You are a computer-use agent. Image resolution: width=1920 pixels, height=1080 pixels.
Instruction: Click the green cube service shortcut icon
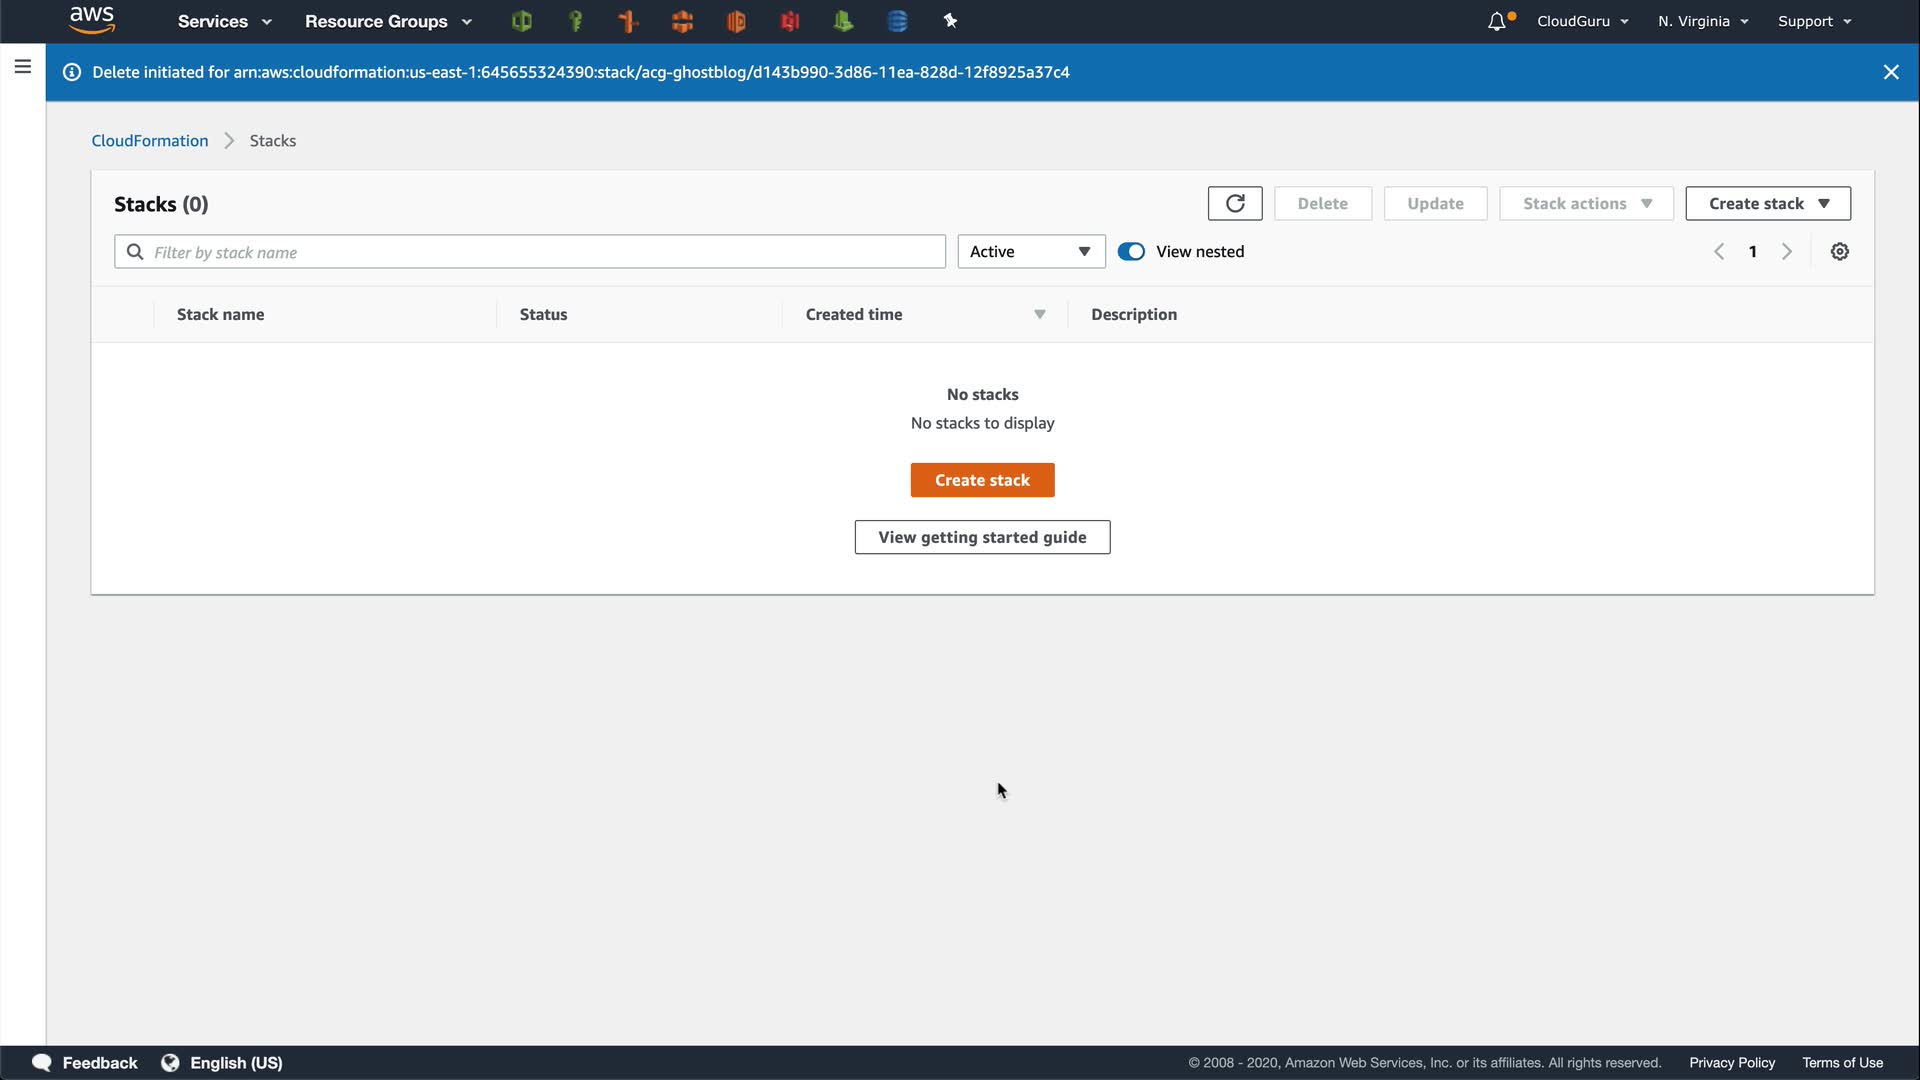[521, 21]
